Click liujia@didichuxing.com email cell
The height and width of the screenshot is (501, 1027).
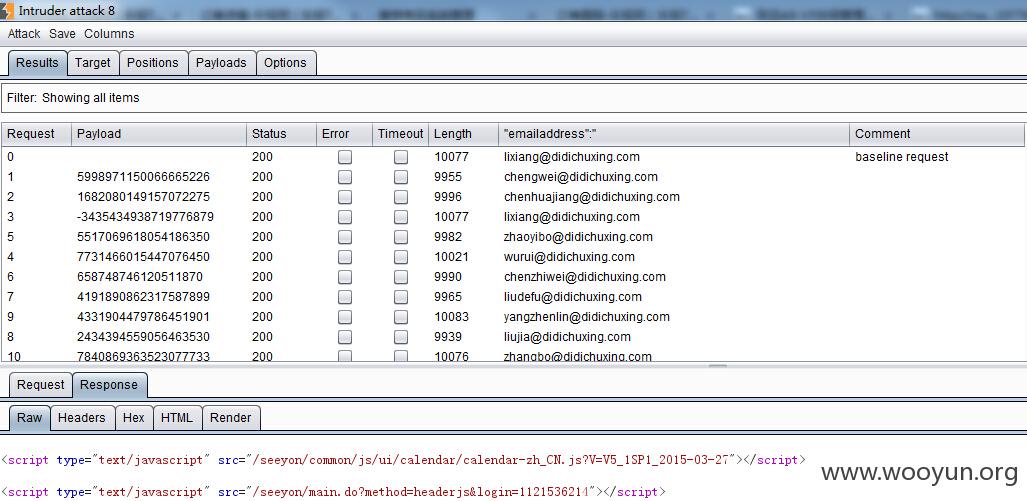(567, 337)
